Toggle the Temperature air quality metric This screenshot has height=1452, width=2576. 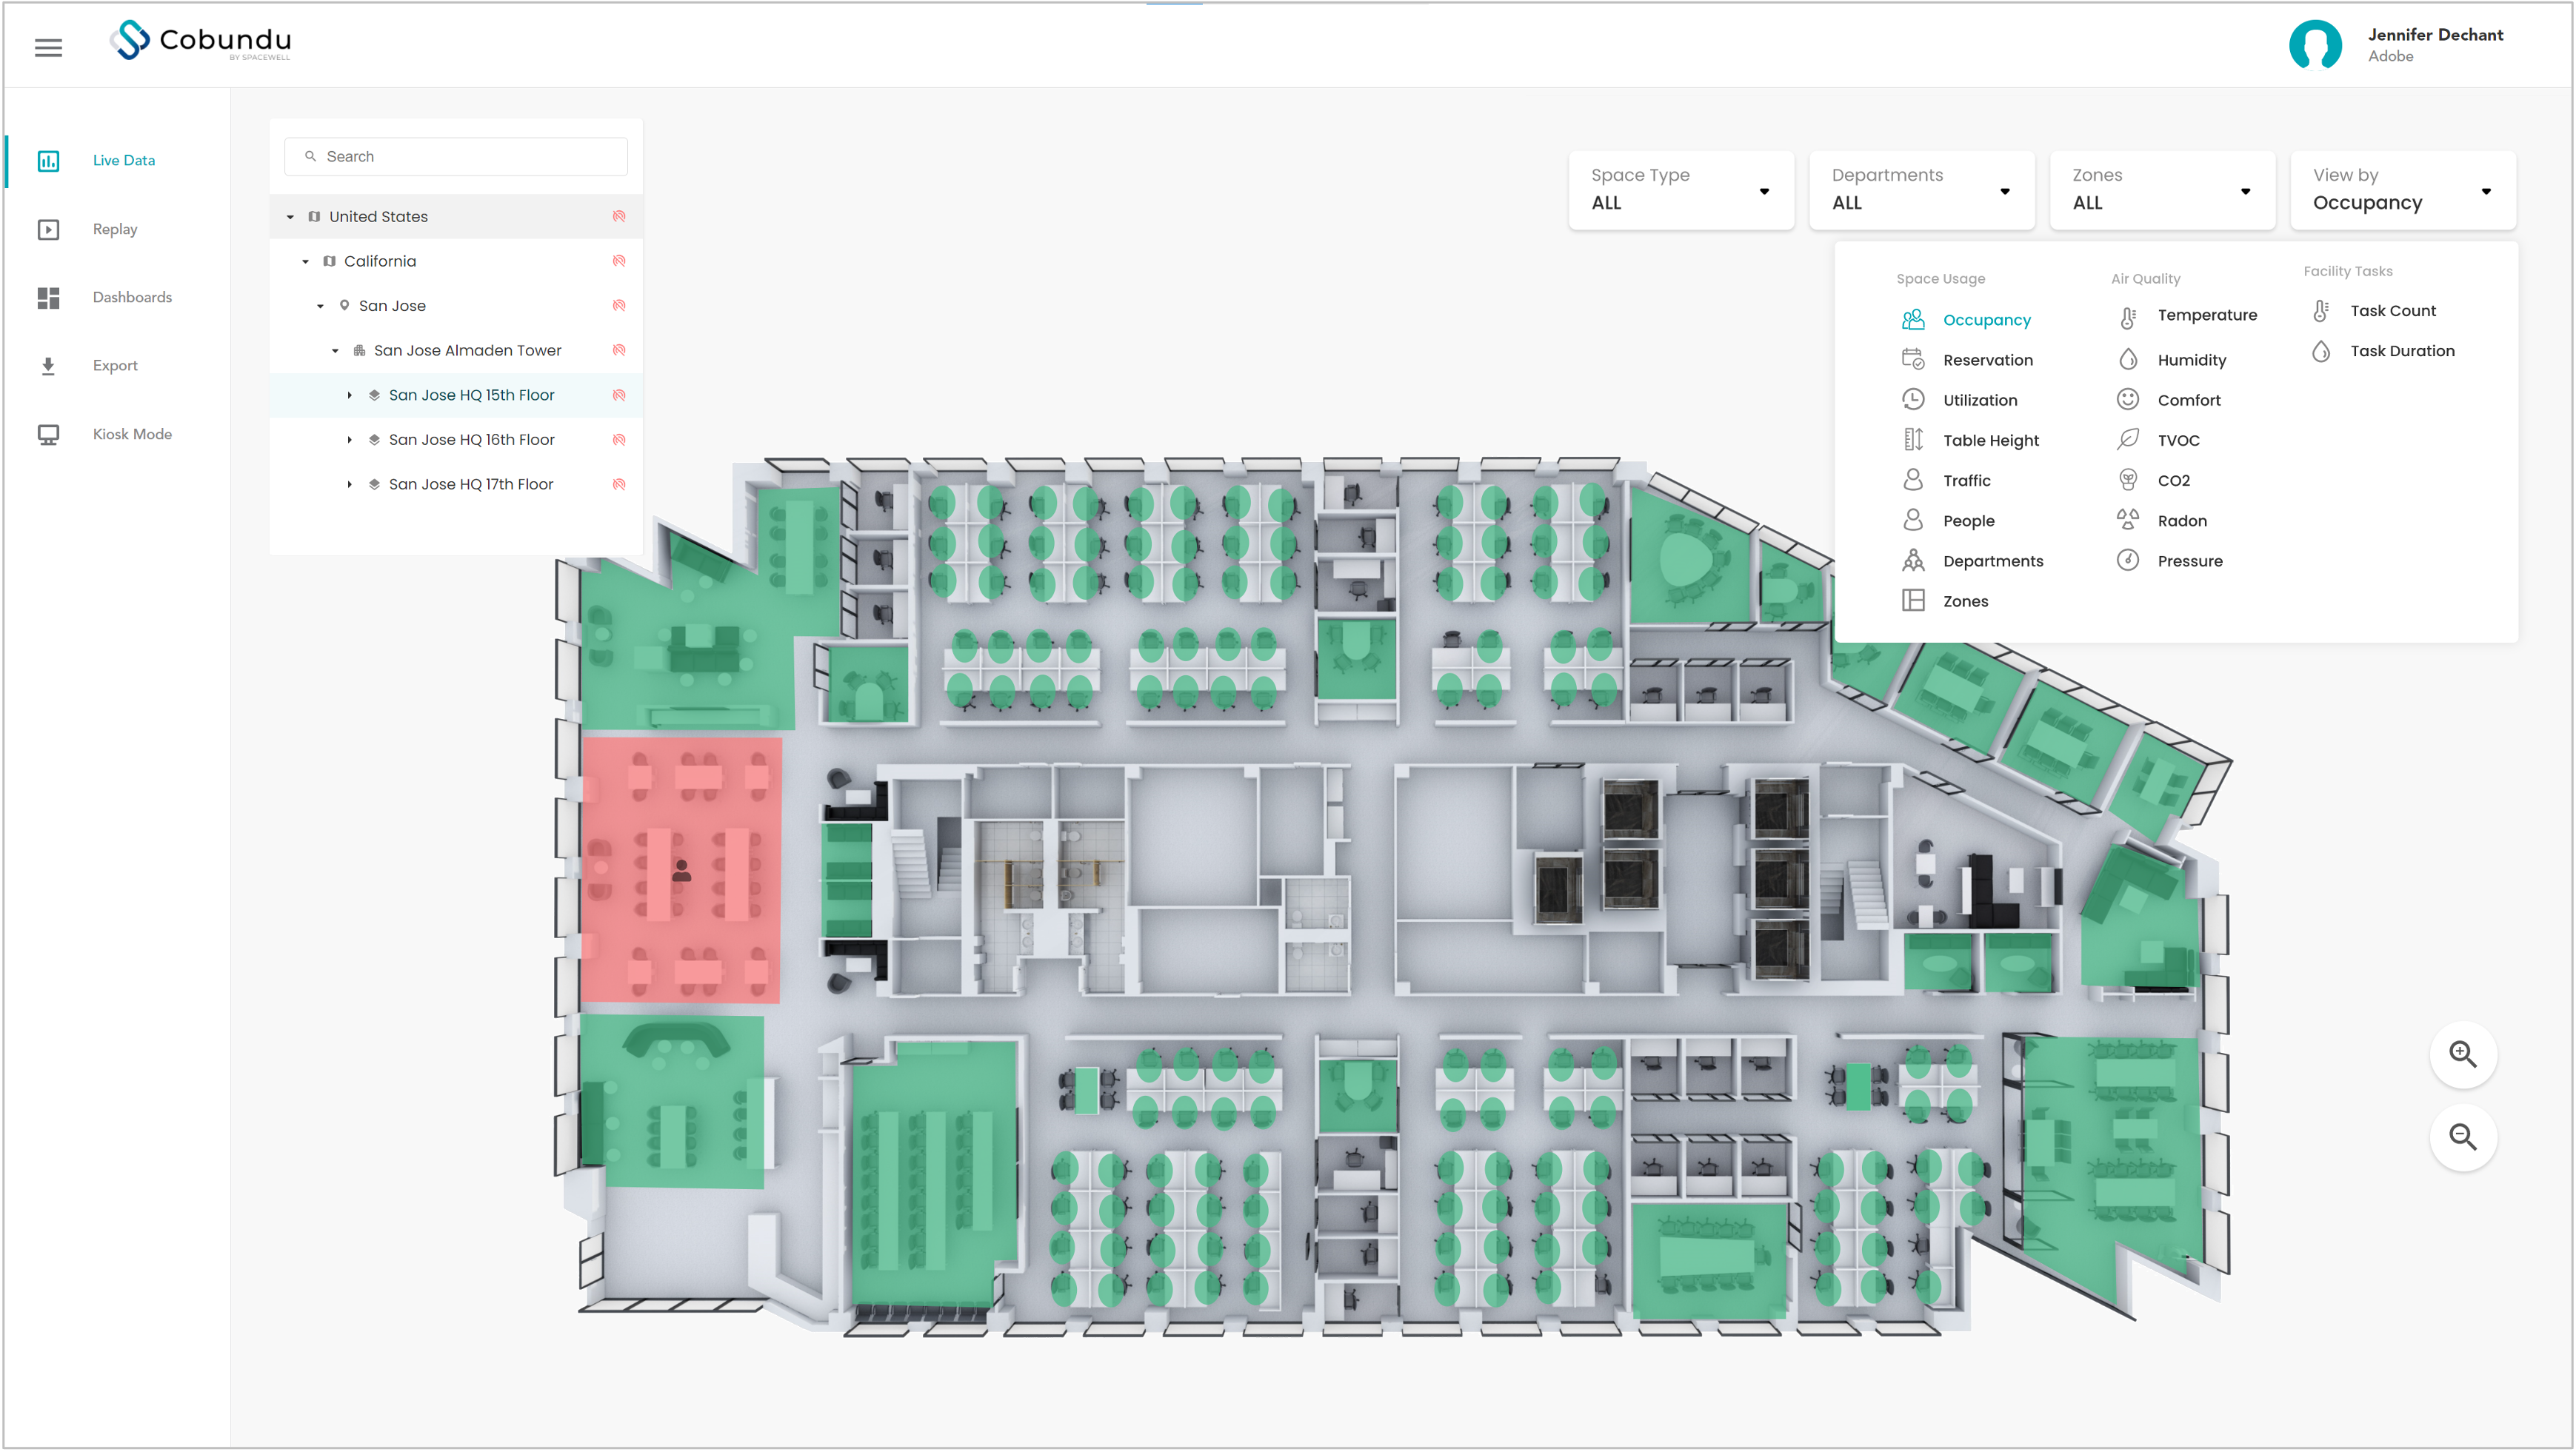2206,311
